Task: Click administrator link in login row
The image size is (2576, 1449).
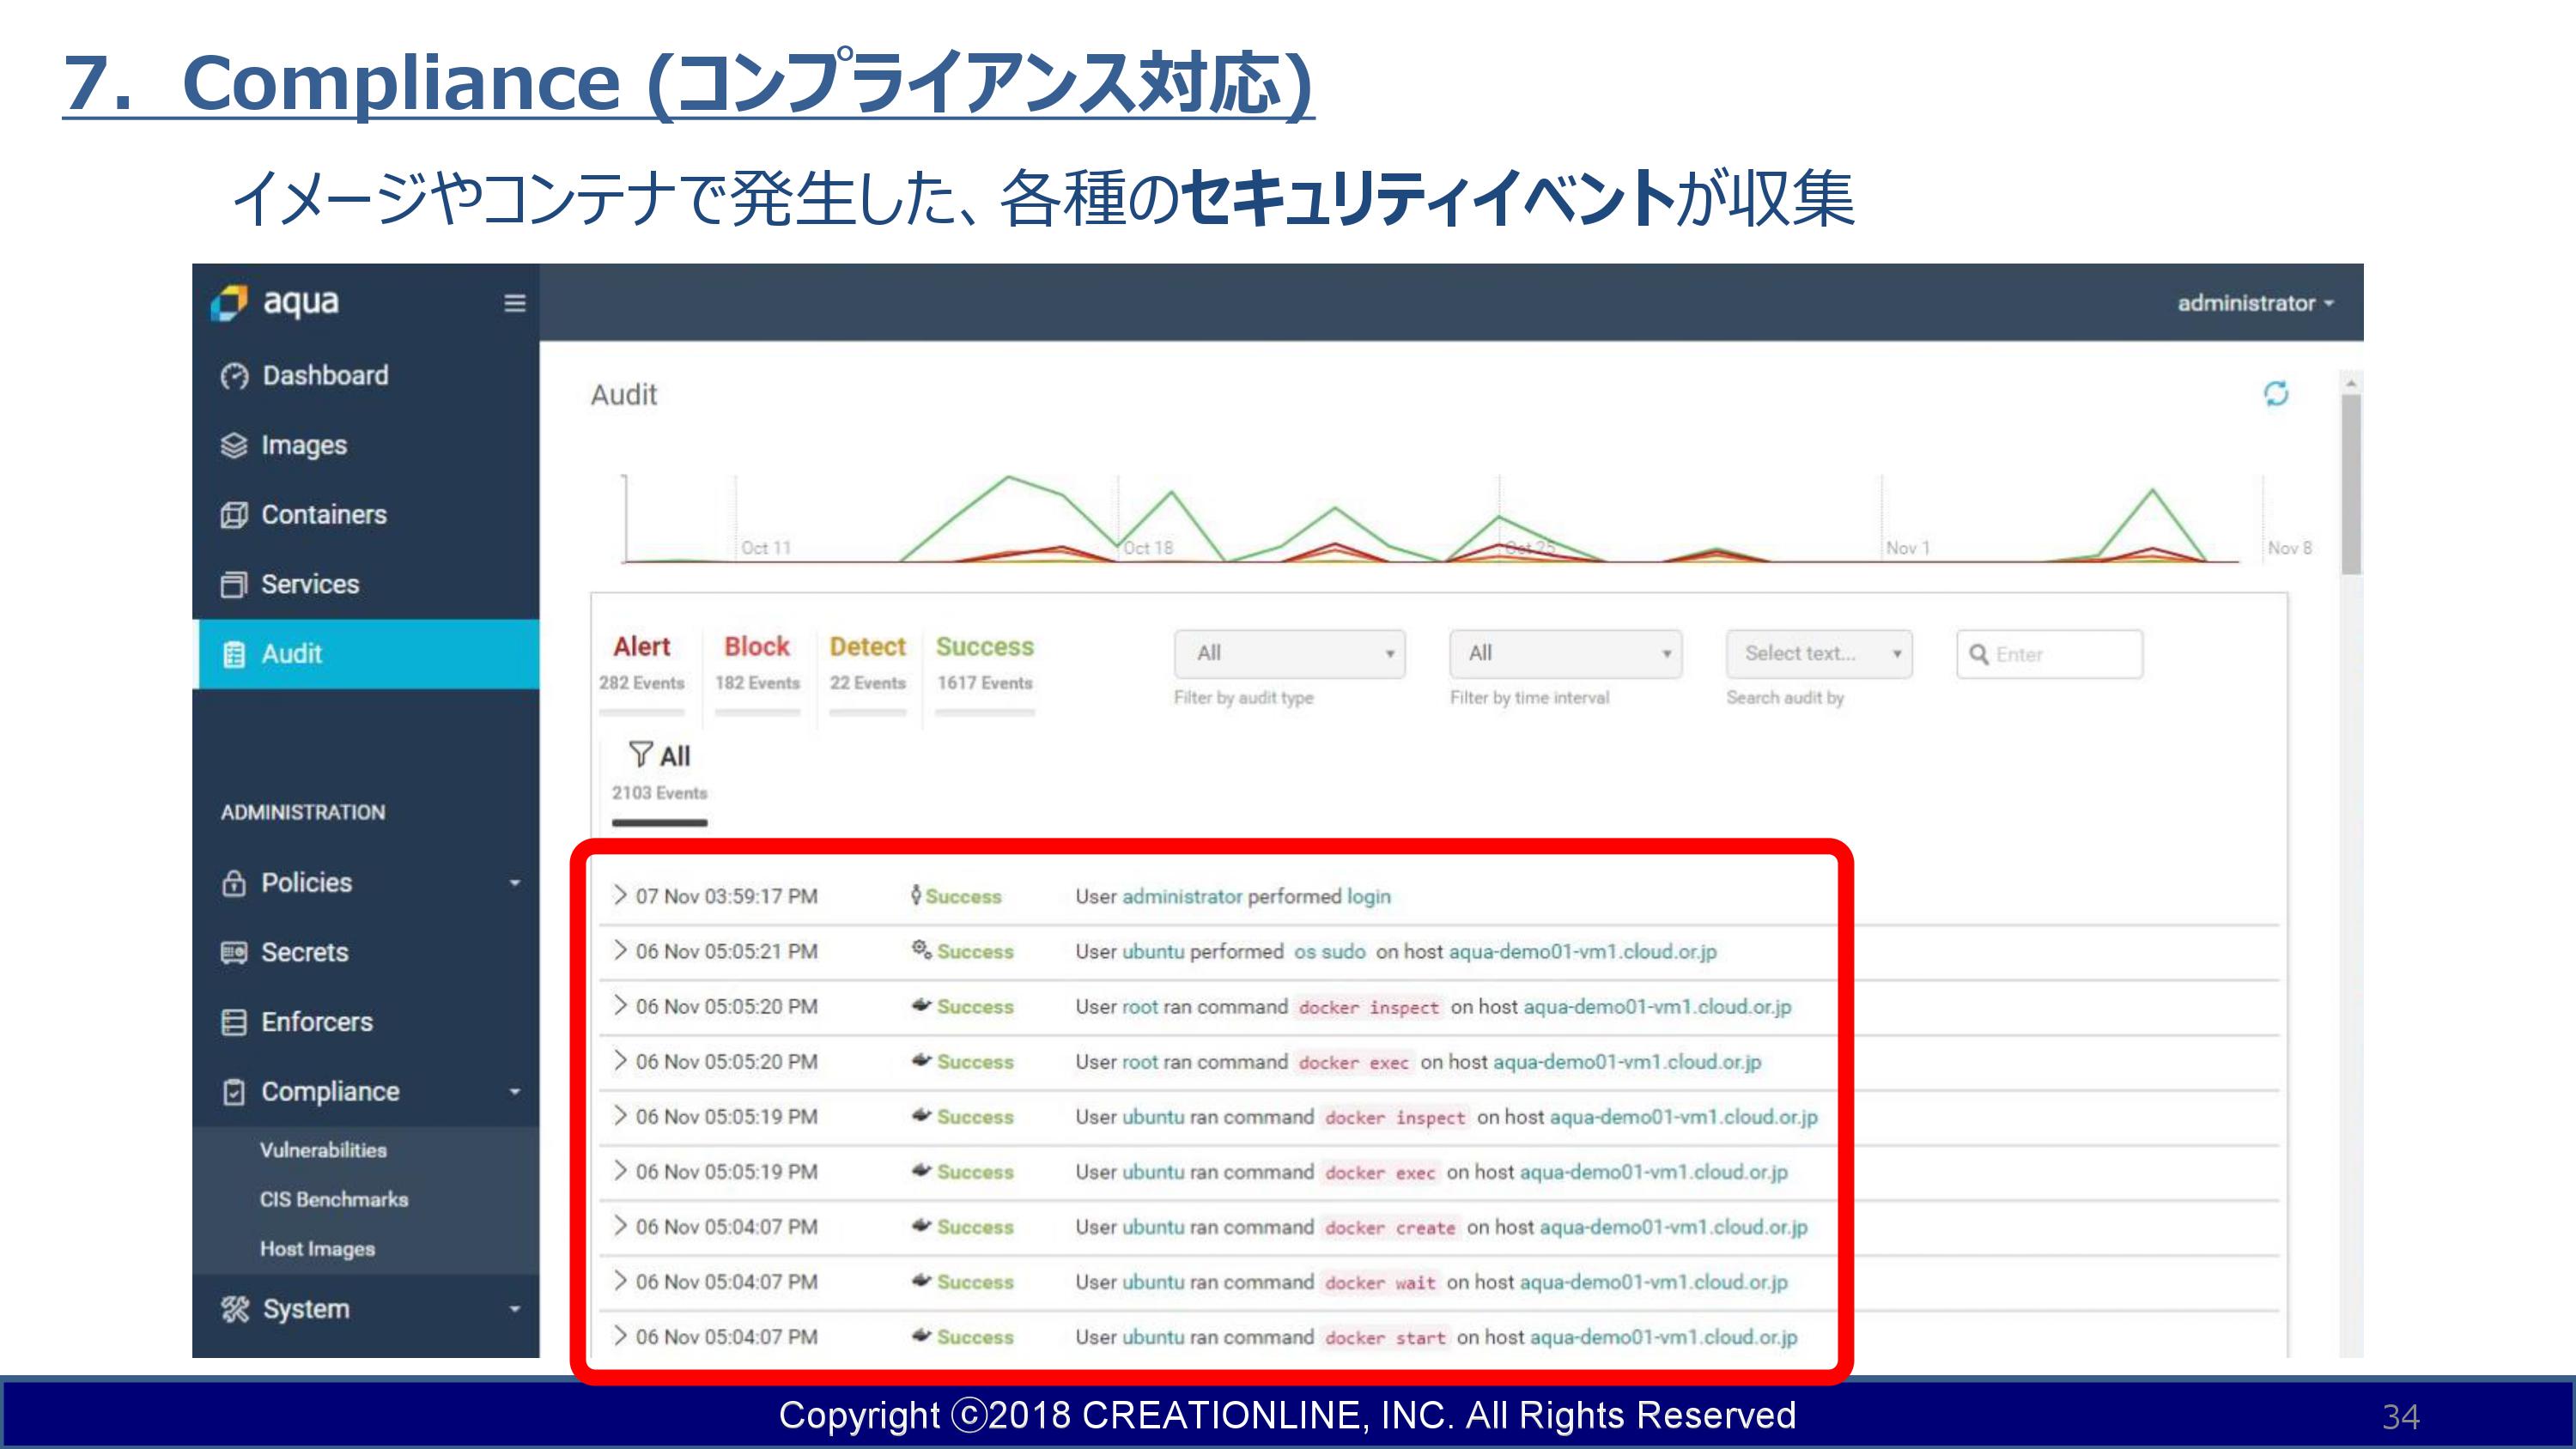Action: [1182, 896]
